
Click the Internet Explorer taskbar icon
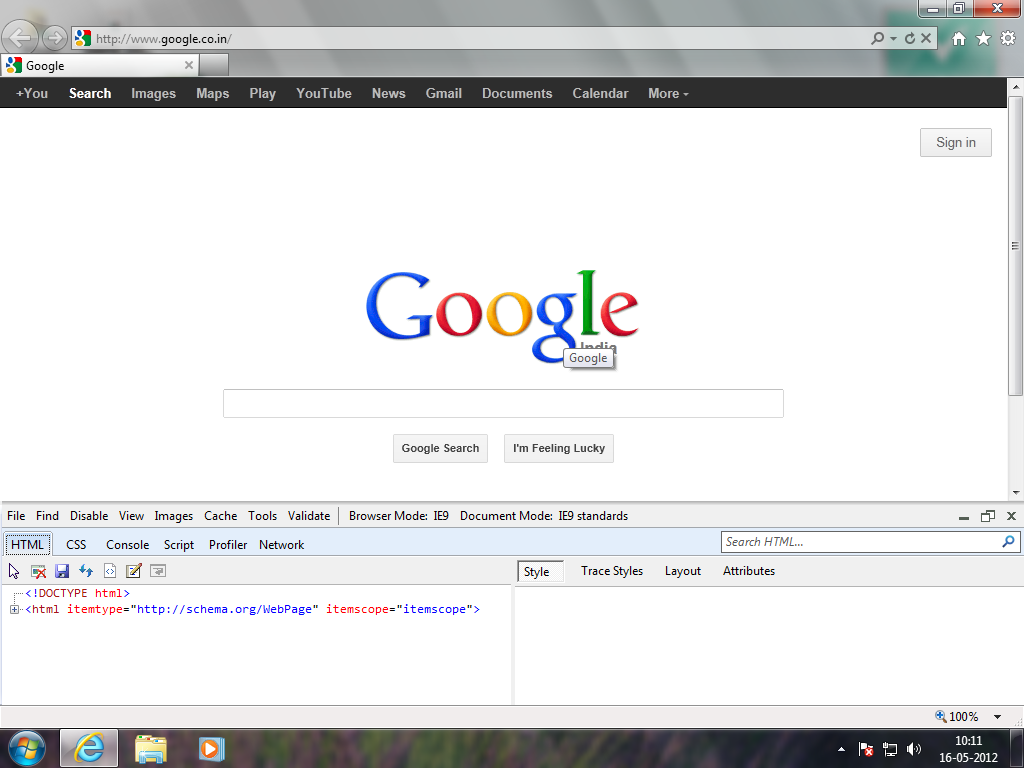click(x=89, y=748)
